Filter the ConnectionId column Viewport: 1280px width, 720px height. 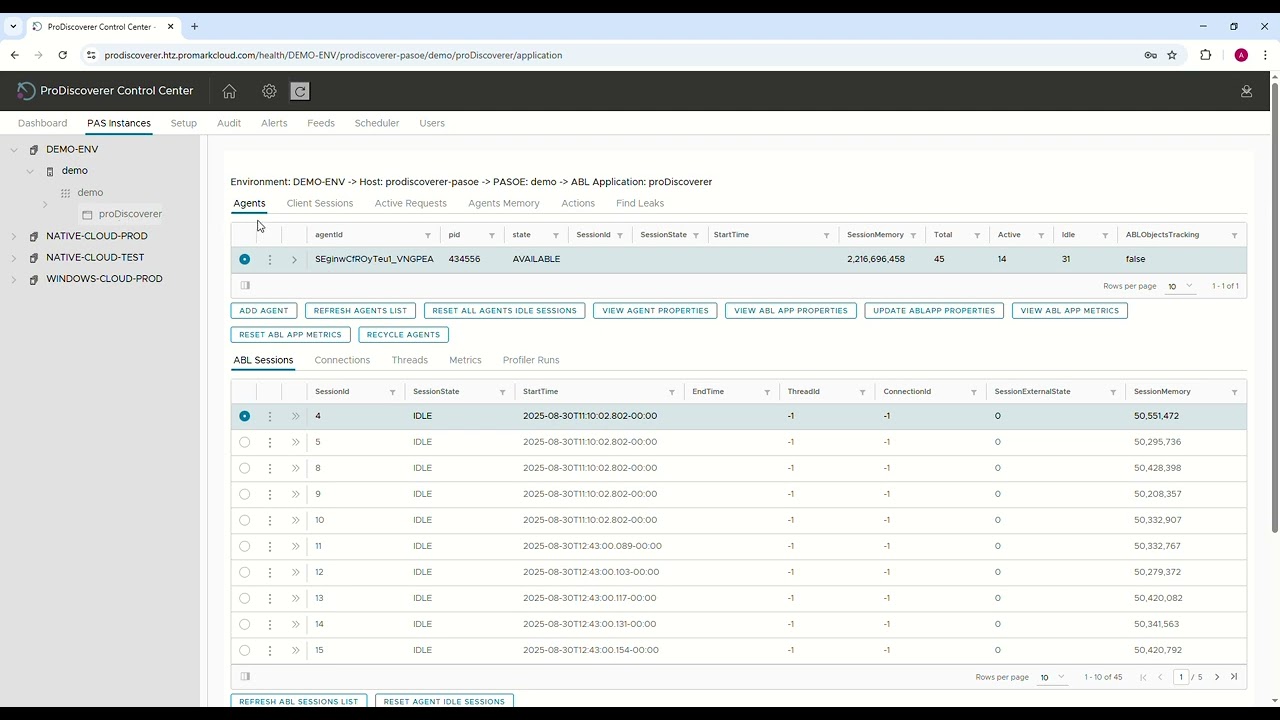coord(973,392)
